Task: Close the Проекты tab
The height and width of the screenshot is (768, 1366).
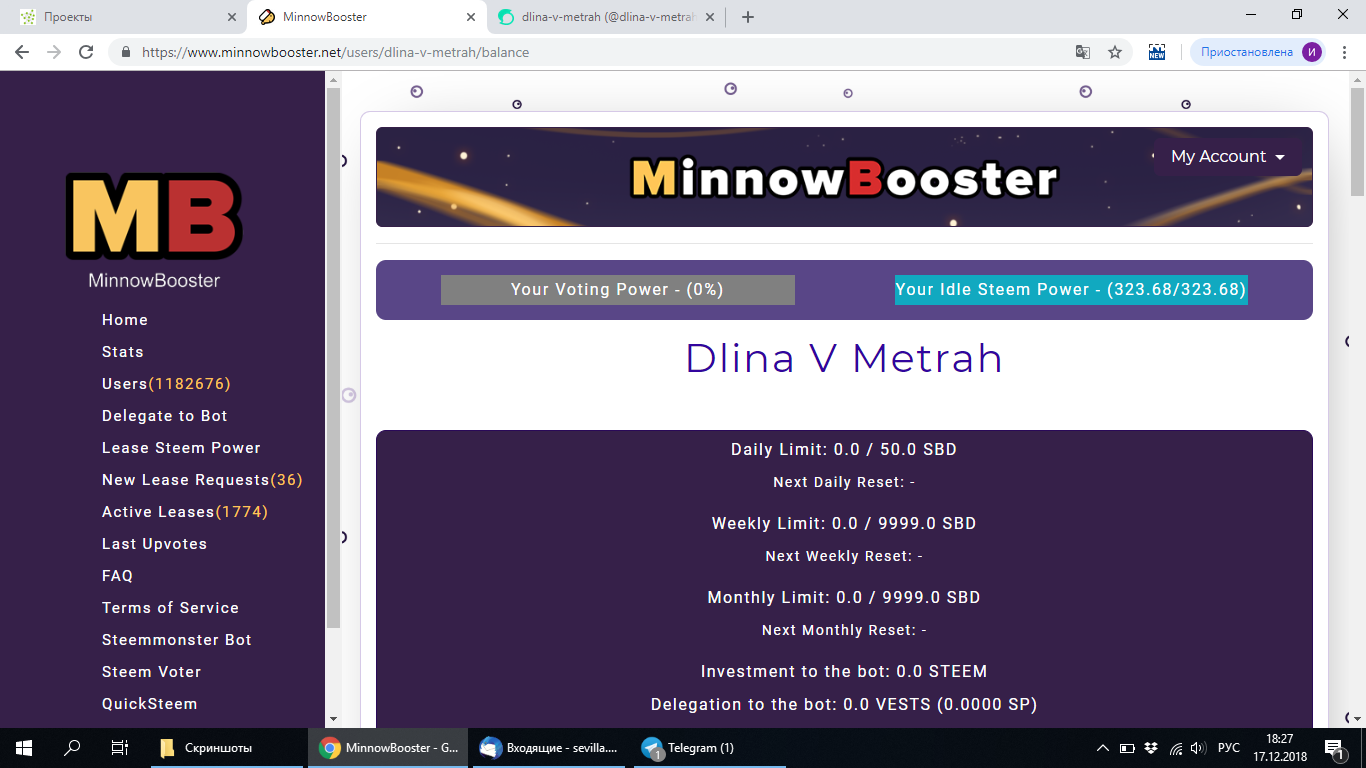Action: [232, 17]
